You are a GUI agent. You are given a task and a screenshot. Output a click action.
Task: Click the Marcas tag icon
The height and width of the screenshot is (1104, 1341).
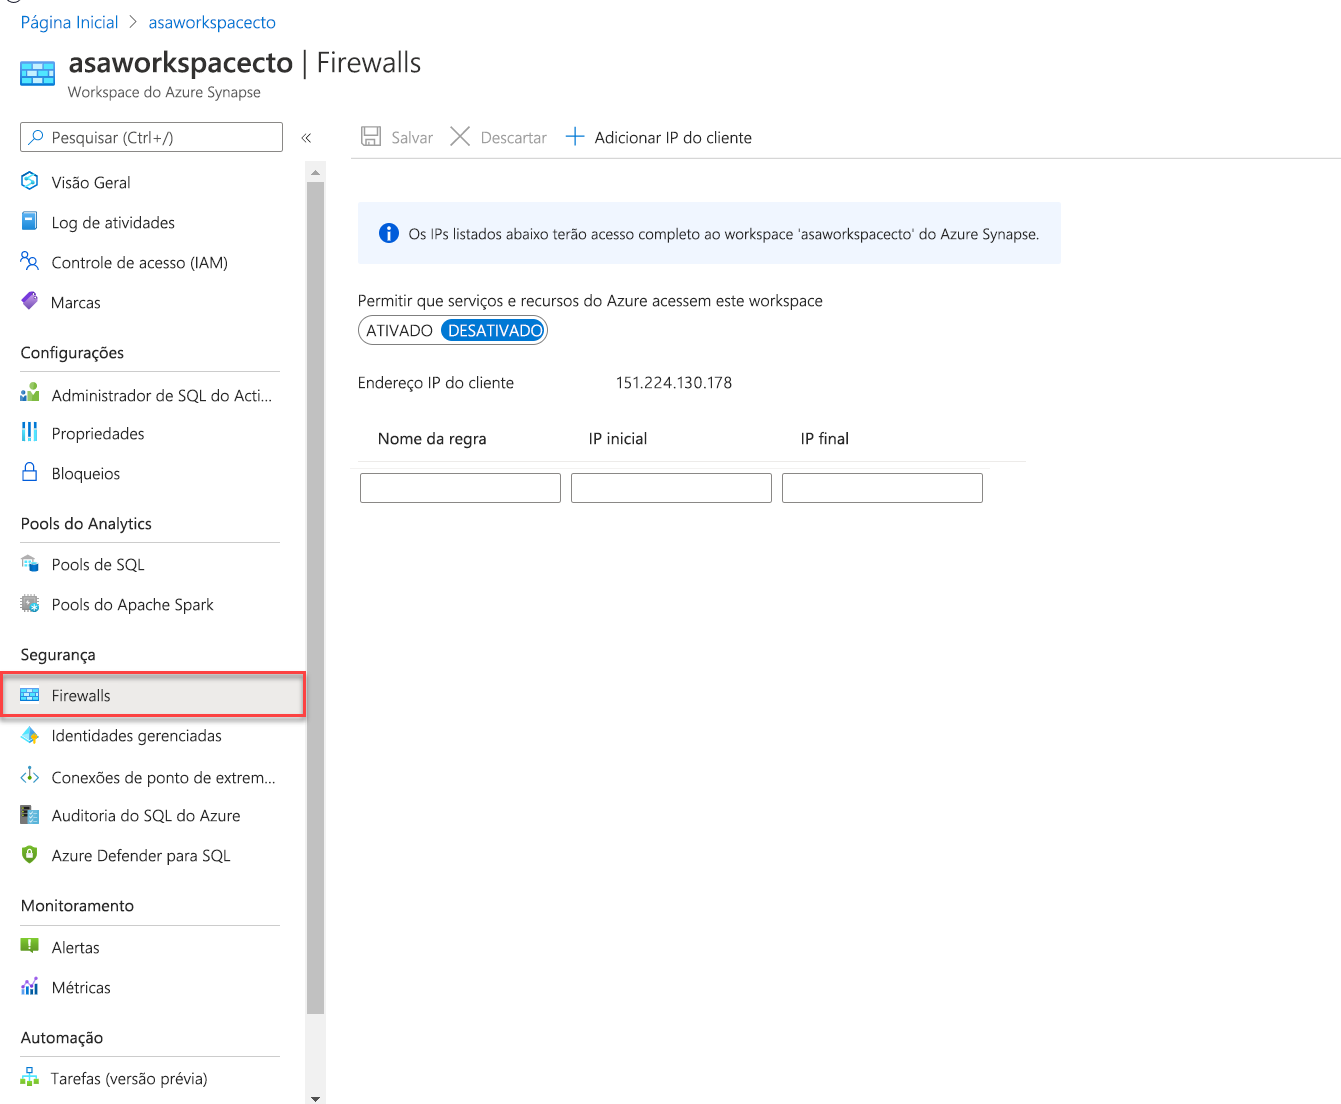[30, 301]
